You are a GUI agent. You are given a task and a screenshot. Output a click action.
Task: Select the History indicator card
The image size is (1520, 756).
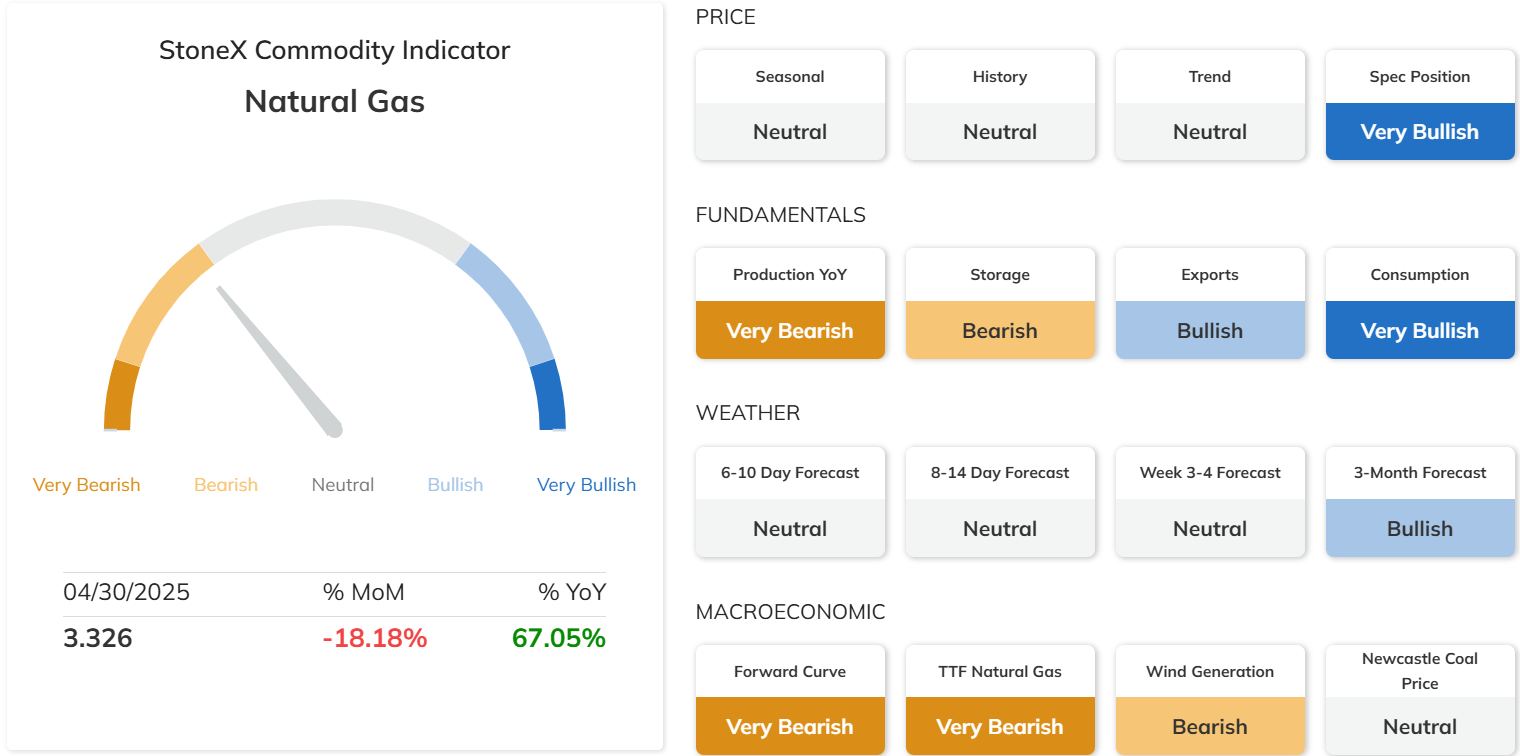pos(1000,105)
